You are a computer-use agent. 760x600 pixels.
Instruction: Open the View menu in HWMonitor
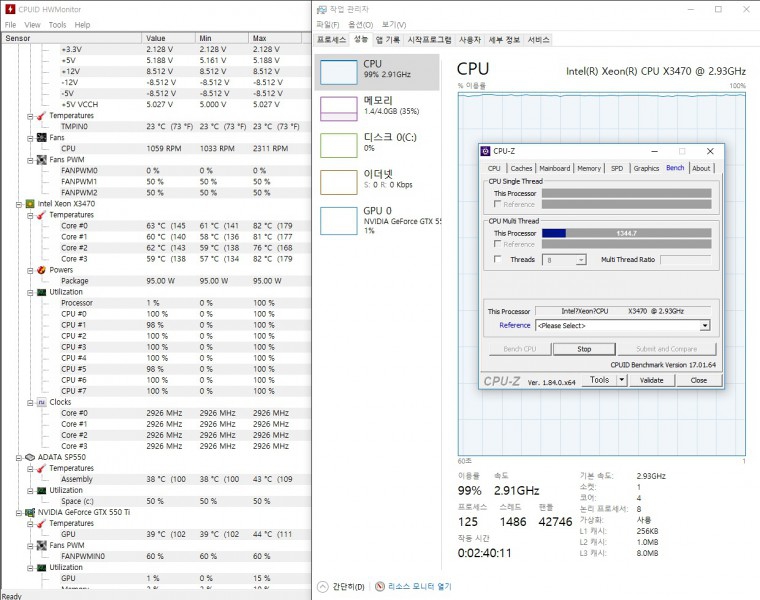[x=32, y=25]
